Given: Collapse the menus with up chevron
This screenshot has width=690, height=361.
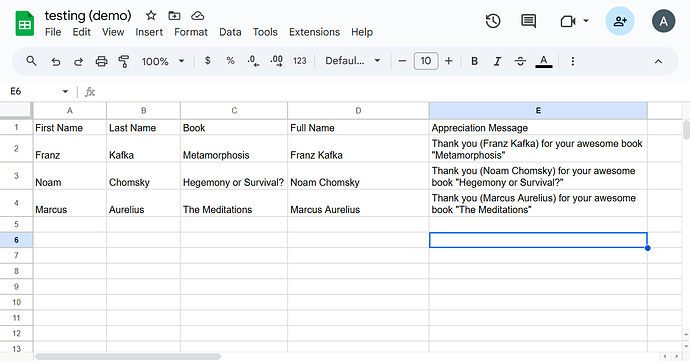Looking at the screenshot, I should tap(658, 61).
